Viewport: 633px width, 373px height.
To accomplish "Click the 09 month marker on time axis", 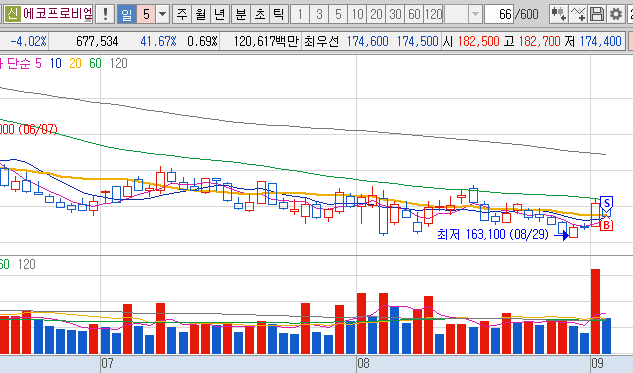I will point(597,363).
